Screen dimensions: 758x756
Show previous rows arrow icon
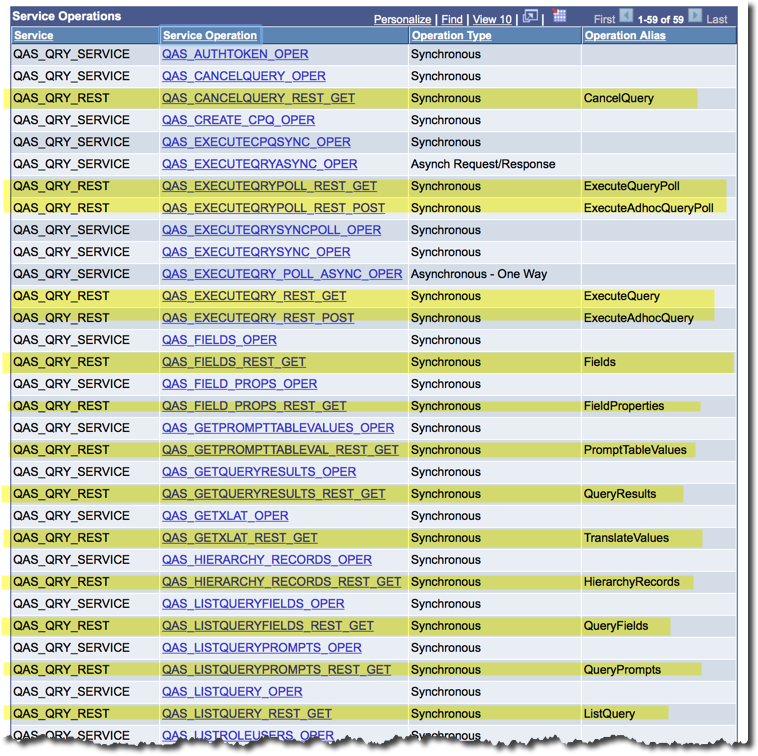(x=626, y=16)
